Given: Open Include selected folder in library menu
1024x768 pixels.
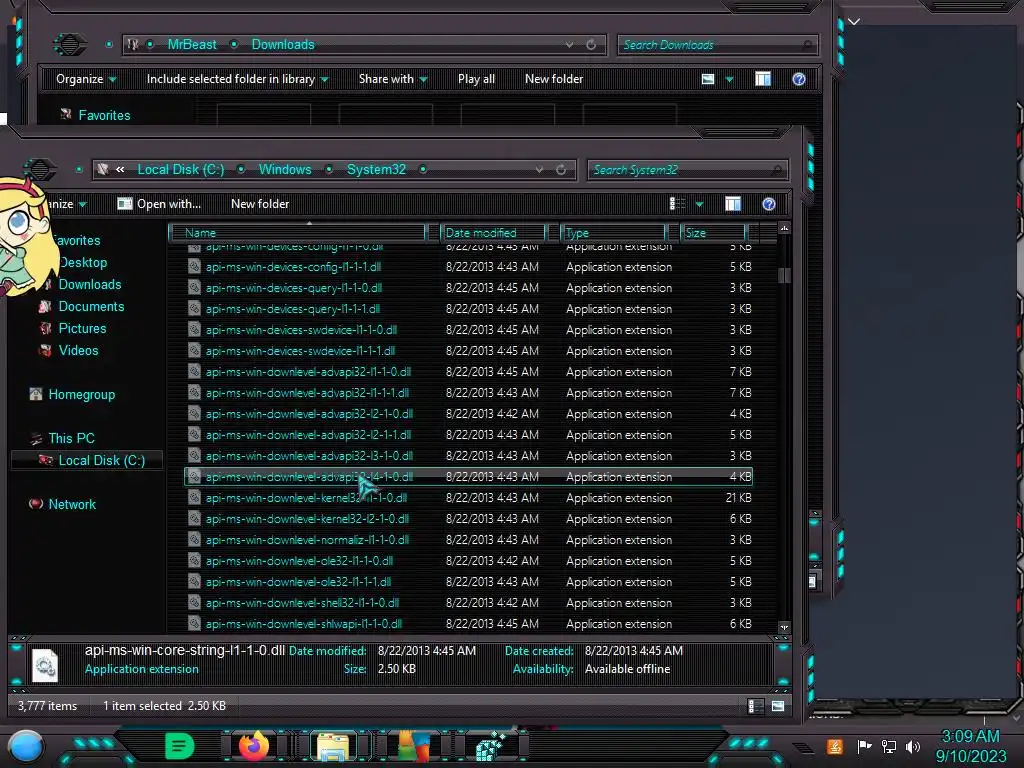Looking at the screenshot, I should [x=238, y=79].
